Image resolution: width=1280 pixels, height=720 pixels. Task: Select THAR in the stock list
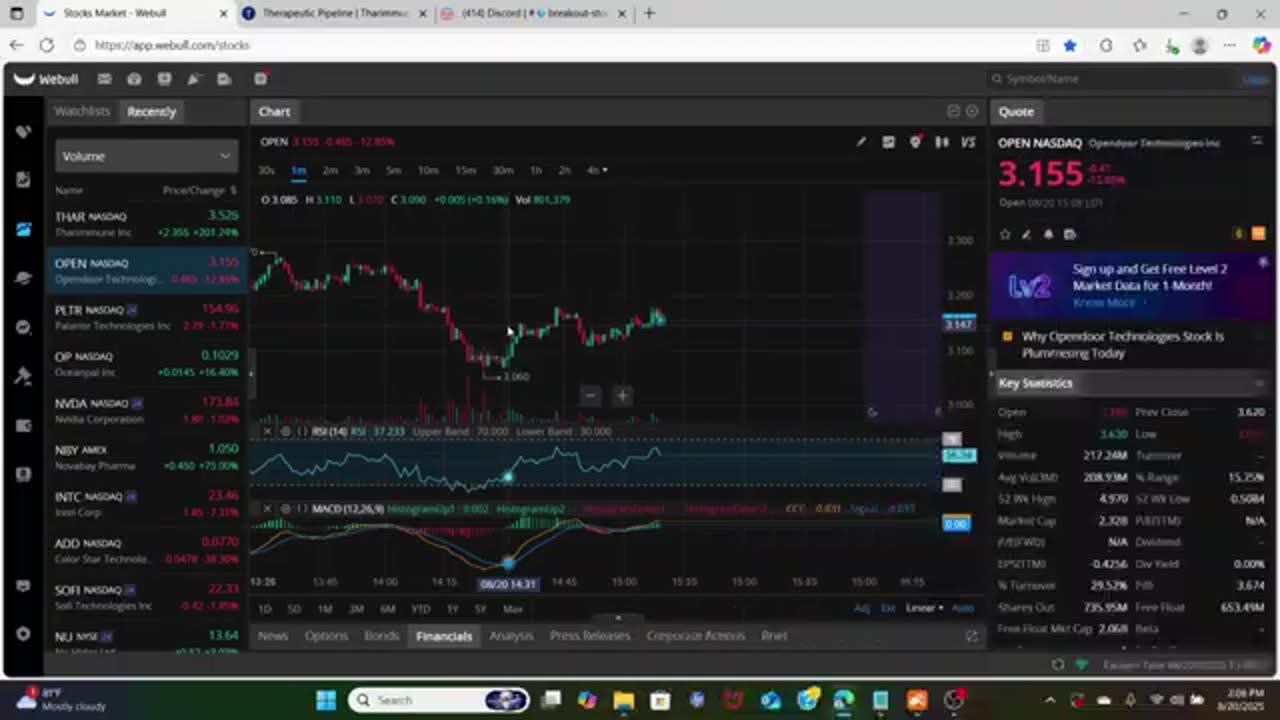tap(147, 224)
